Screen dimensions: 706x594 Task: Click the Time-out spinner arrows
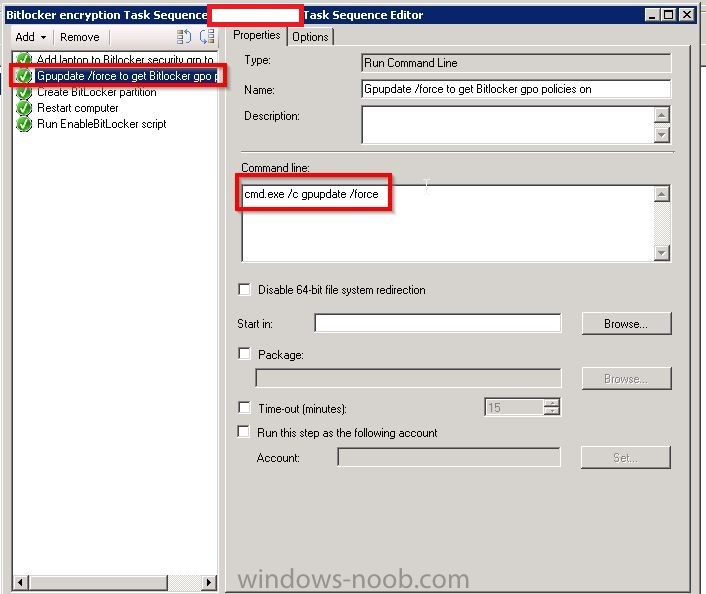[552, 407]
